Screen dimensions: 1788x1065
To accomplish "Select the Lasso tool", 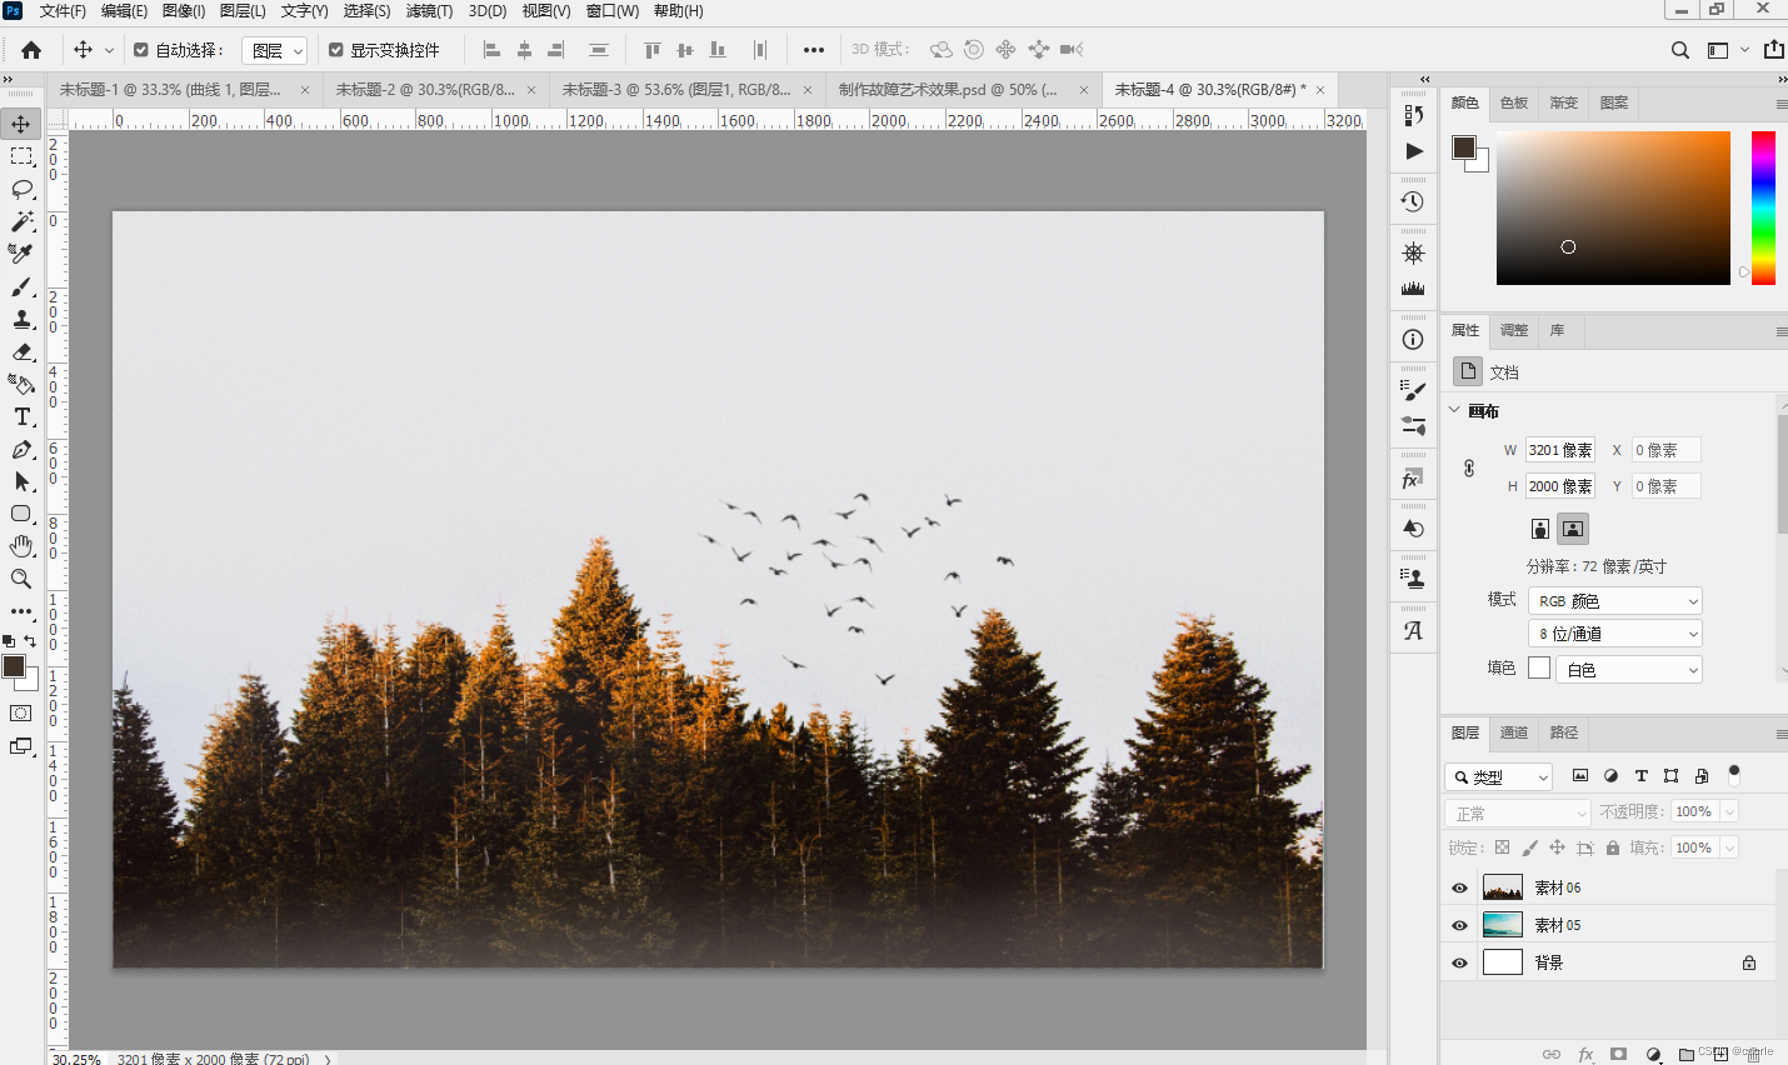I will click(x=21, y=189).
